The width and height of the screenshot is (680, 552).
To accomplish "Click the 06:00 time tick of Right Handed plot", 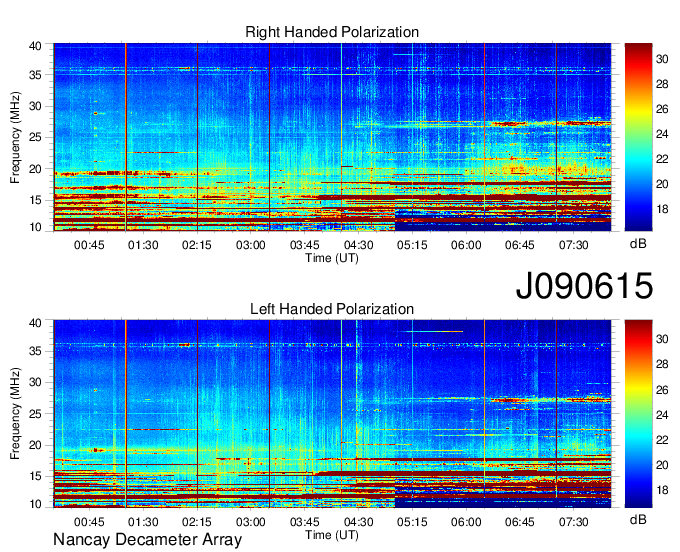I will (466, 245).
